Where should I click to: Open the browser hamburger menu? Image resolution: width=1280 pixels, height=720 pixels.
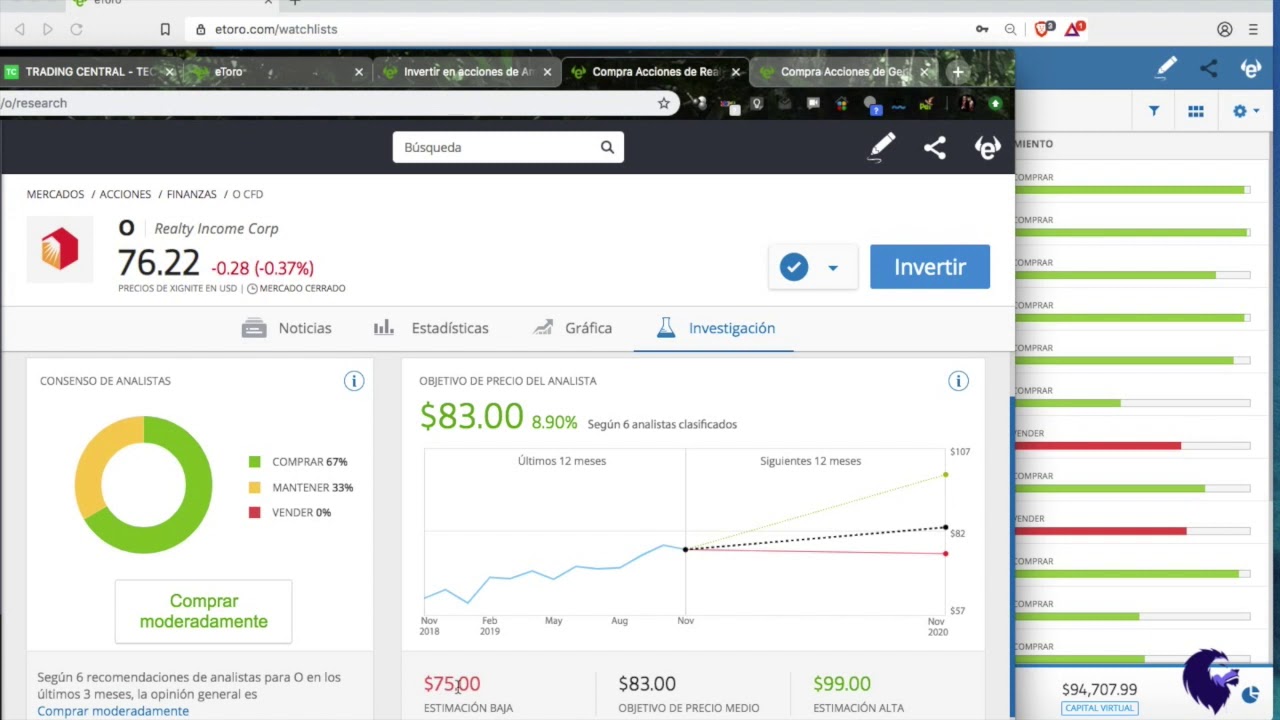(1253, 29)
